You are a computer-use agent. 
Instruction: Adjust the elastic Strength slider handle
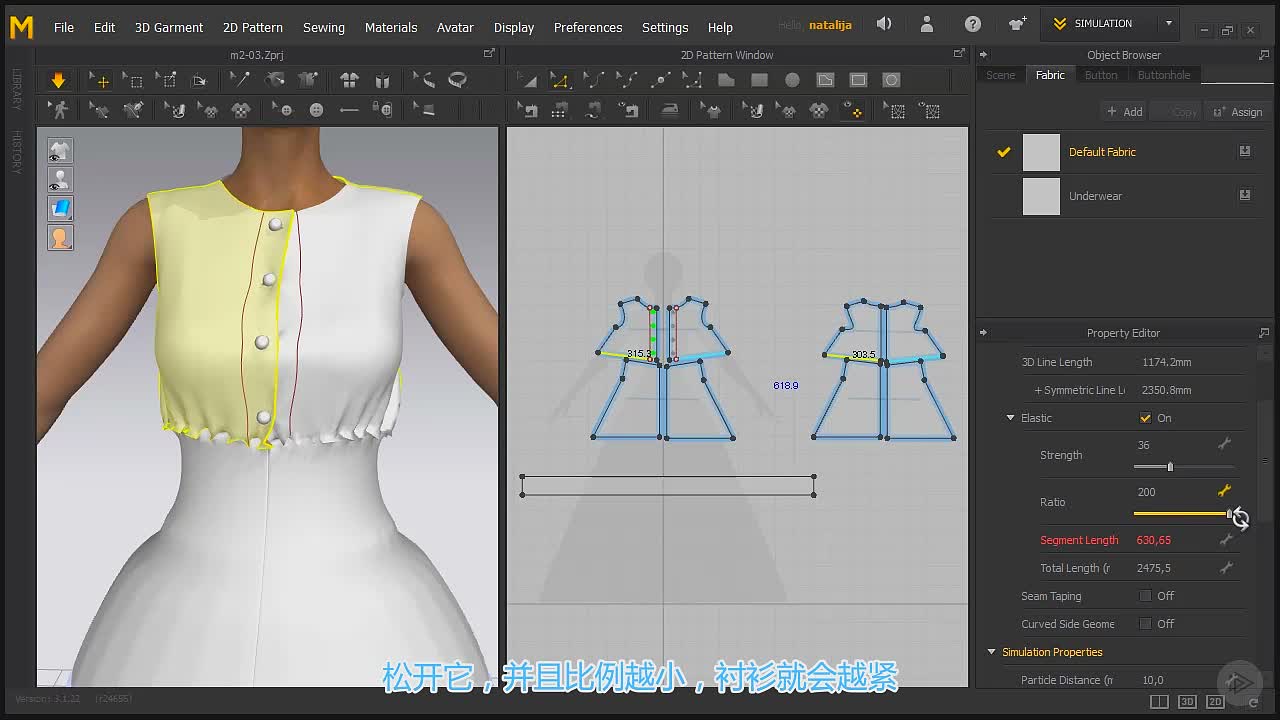pyautogui.click(x=1170, y=467)
